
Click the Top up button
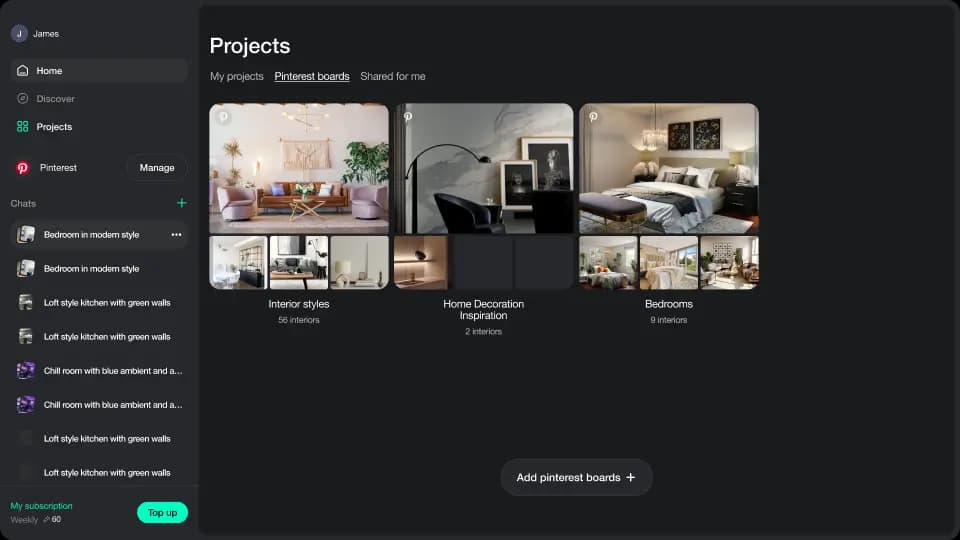coord(162,513)
